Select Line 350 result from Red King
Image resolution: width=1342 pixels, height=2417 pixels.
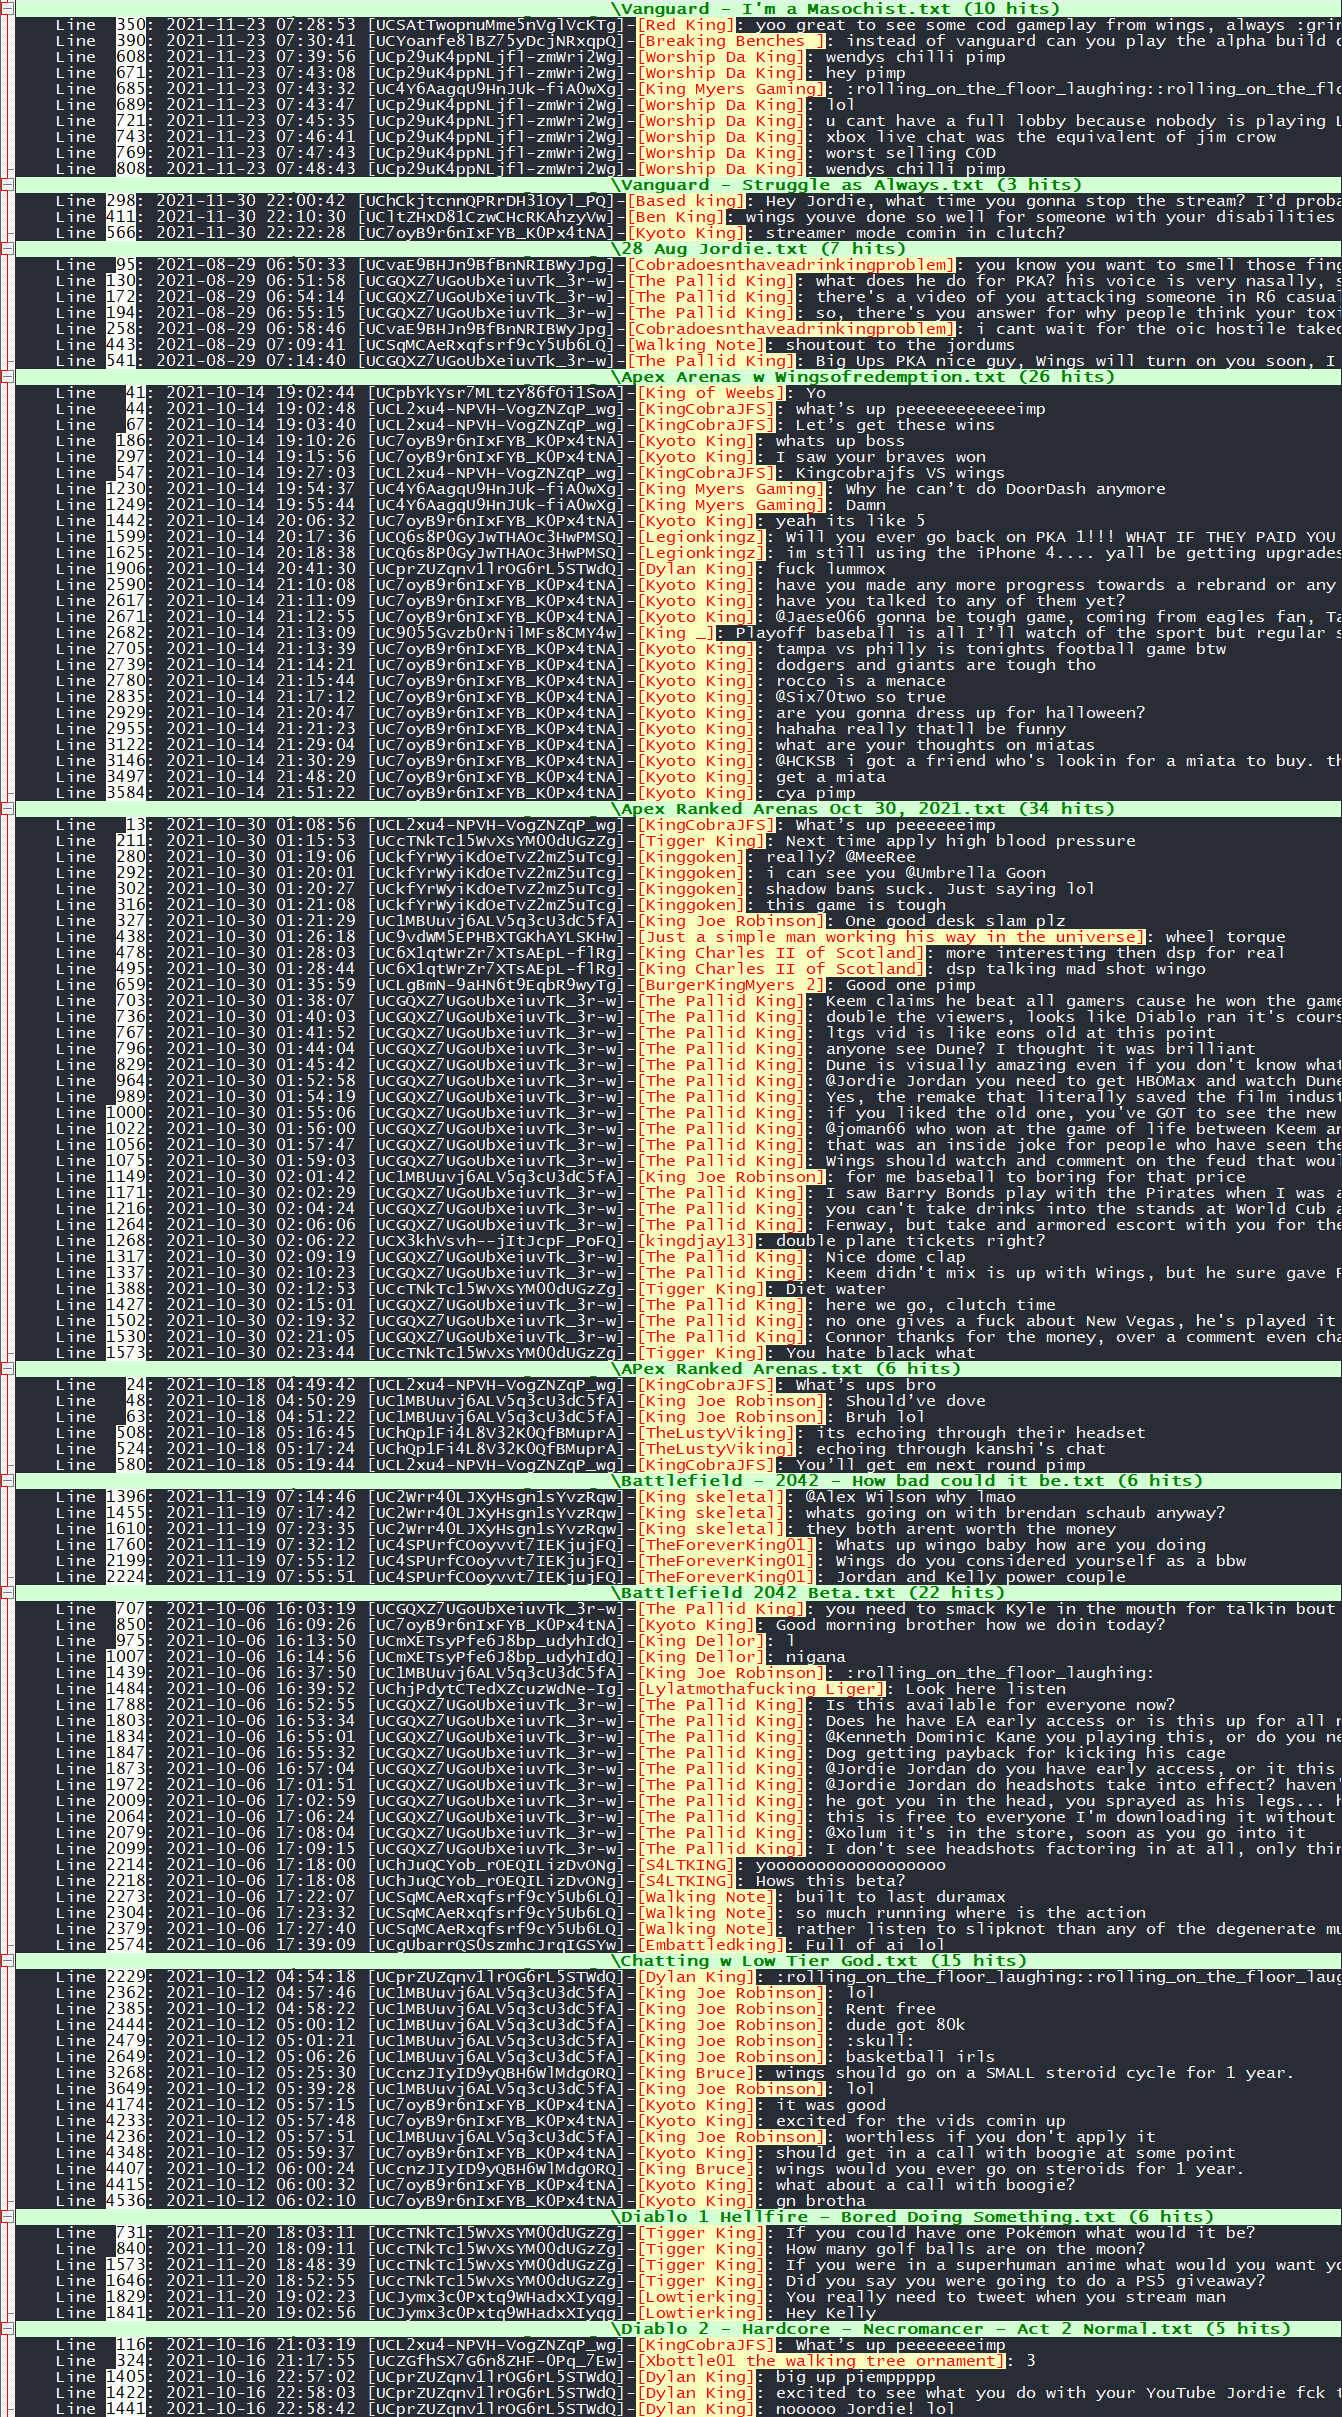678,25
